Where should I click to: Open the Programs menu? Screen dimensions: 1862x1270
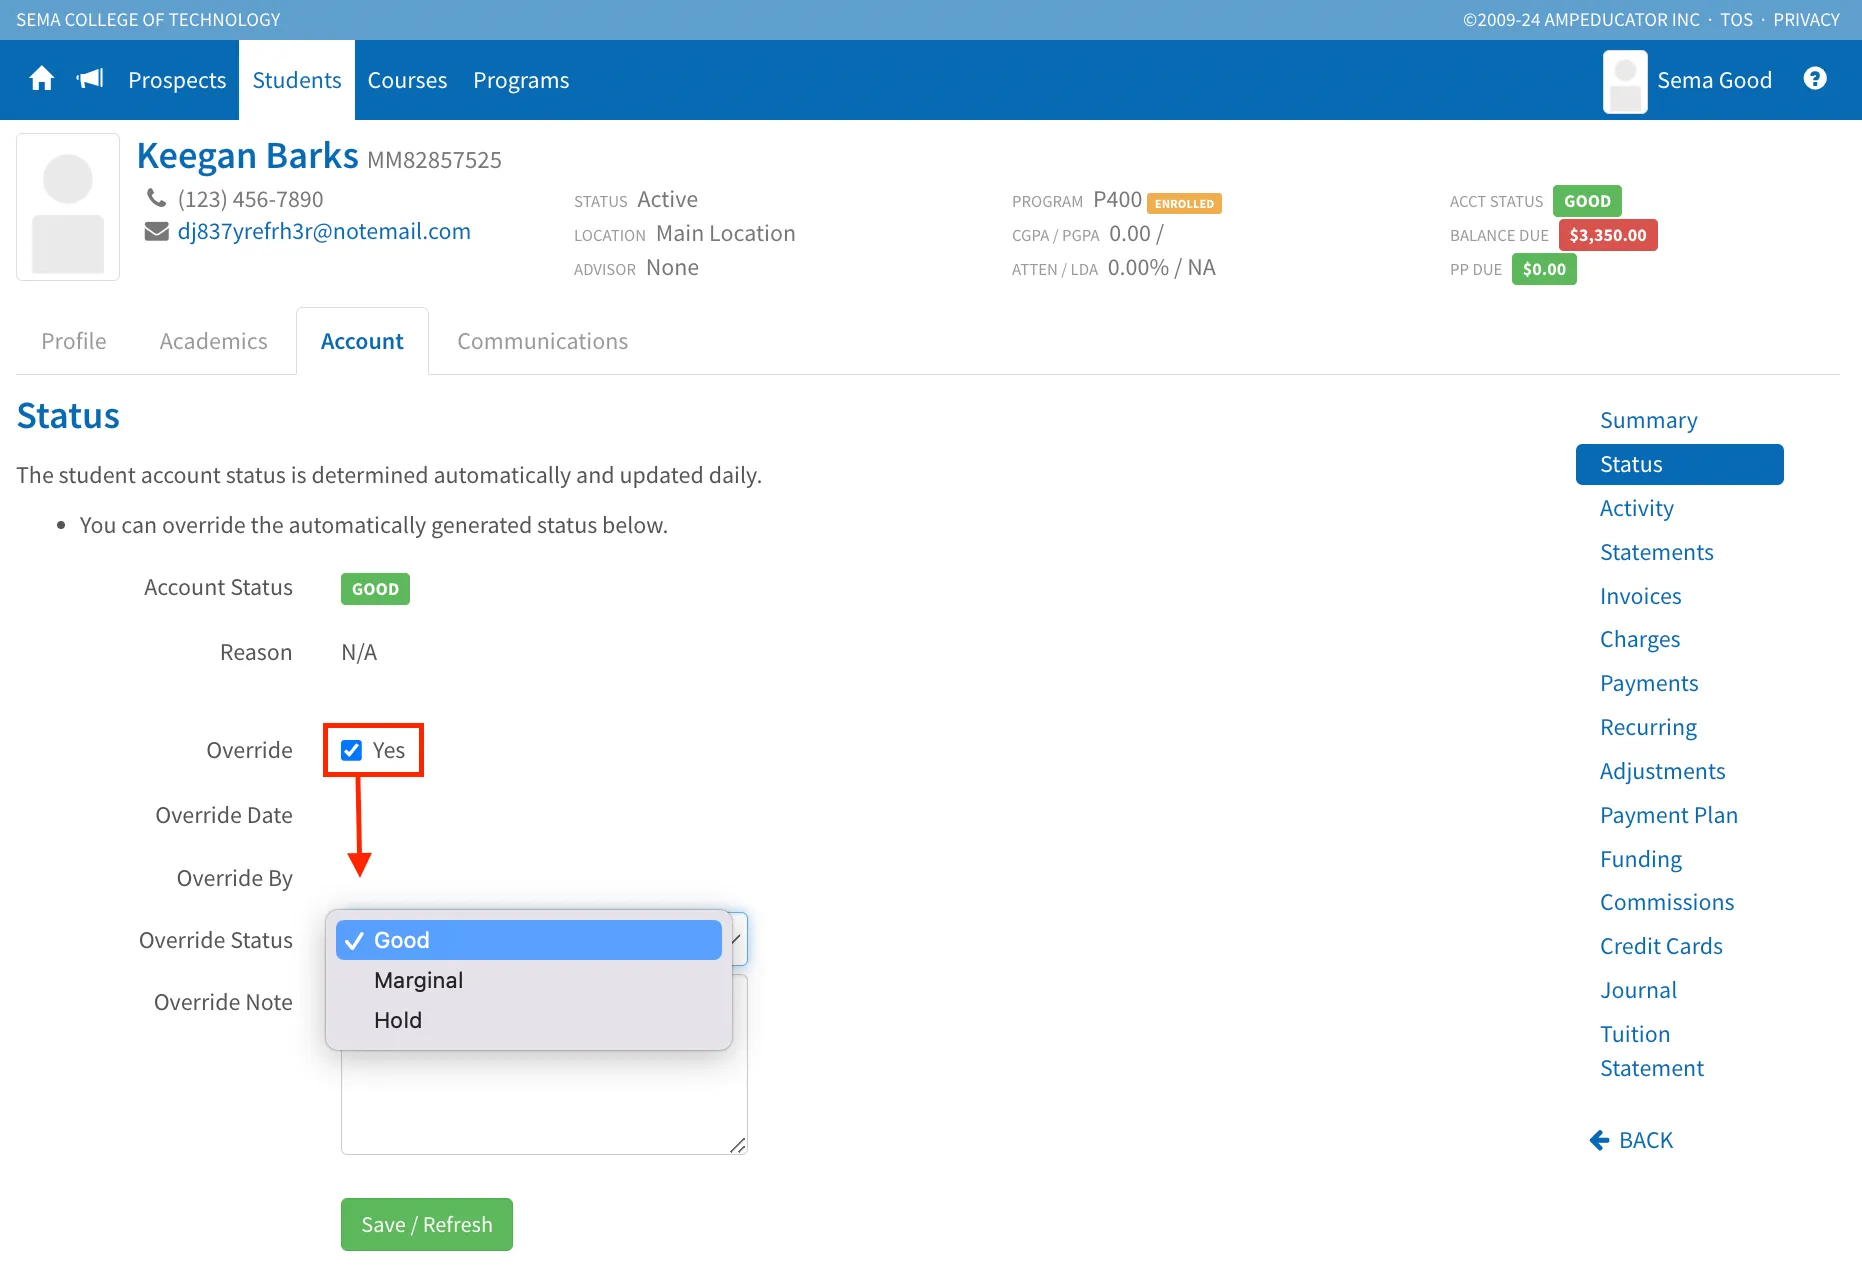coord(521,80)
